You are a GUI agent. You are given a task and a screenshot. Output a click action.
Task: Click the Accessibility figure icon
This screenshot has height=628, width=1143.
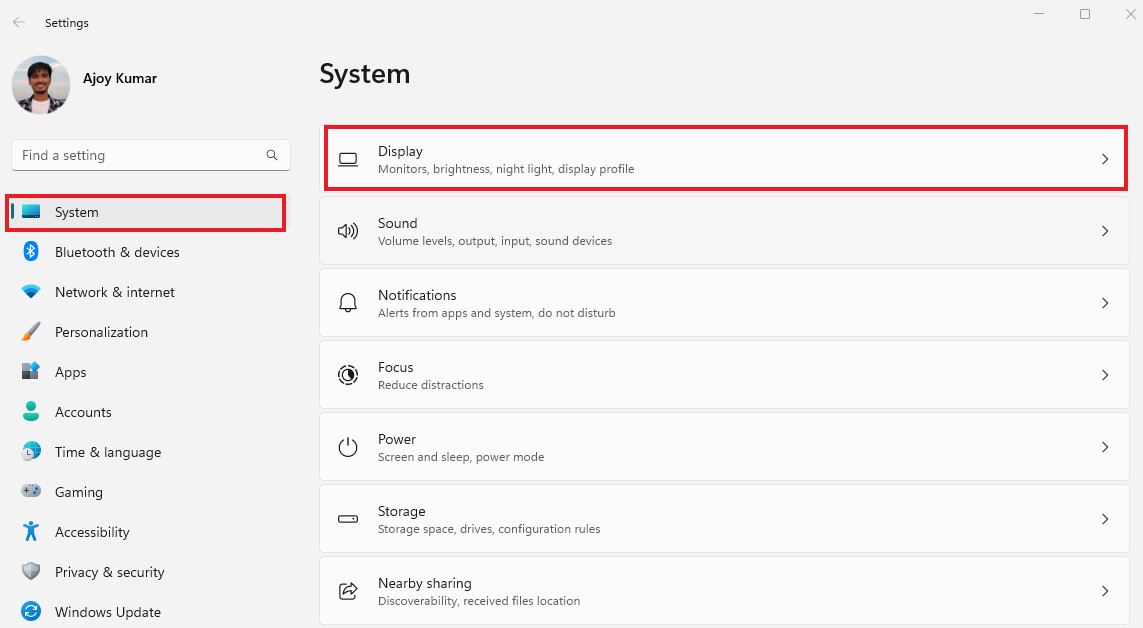[31, 532]
